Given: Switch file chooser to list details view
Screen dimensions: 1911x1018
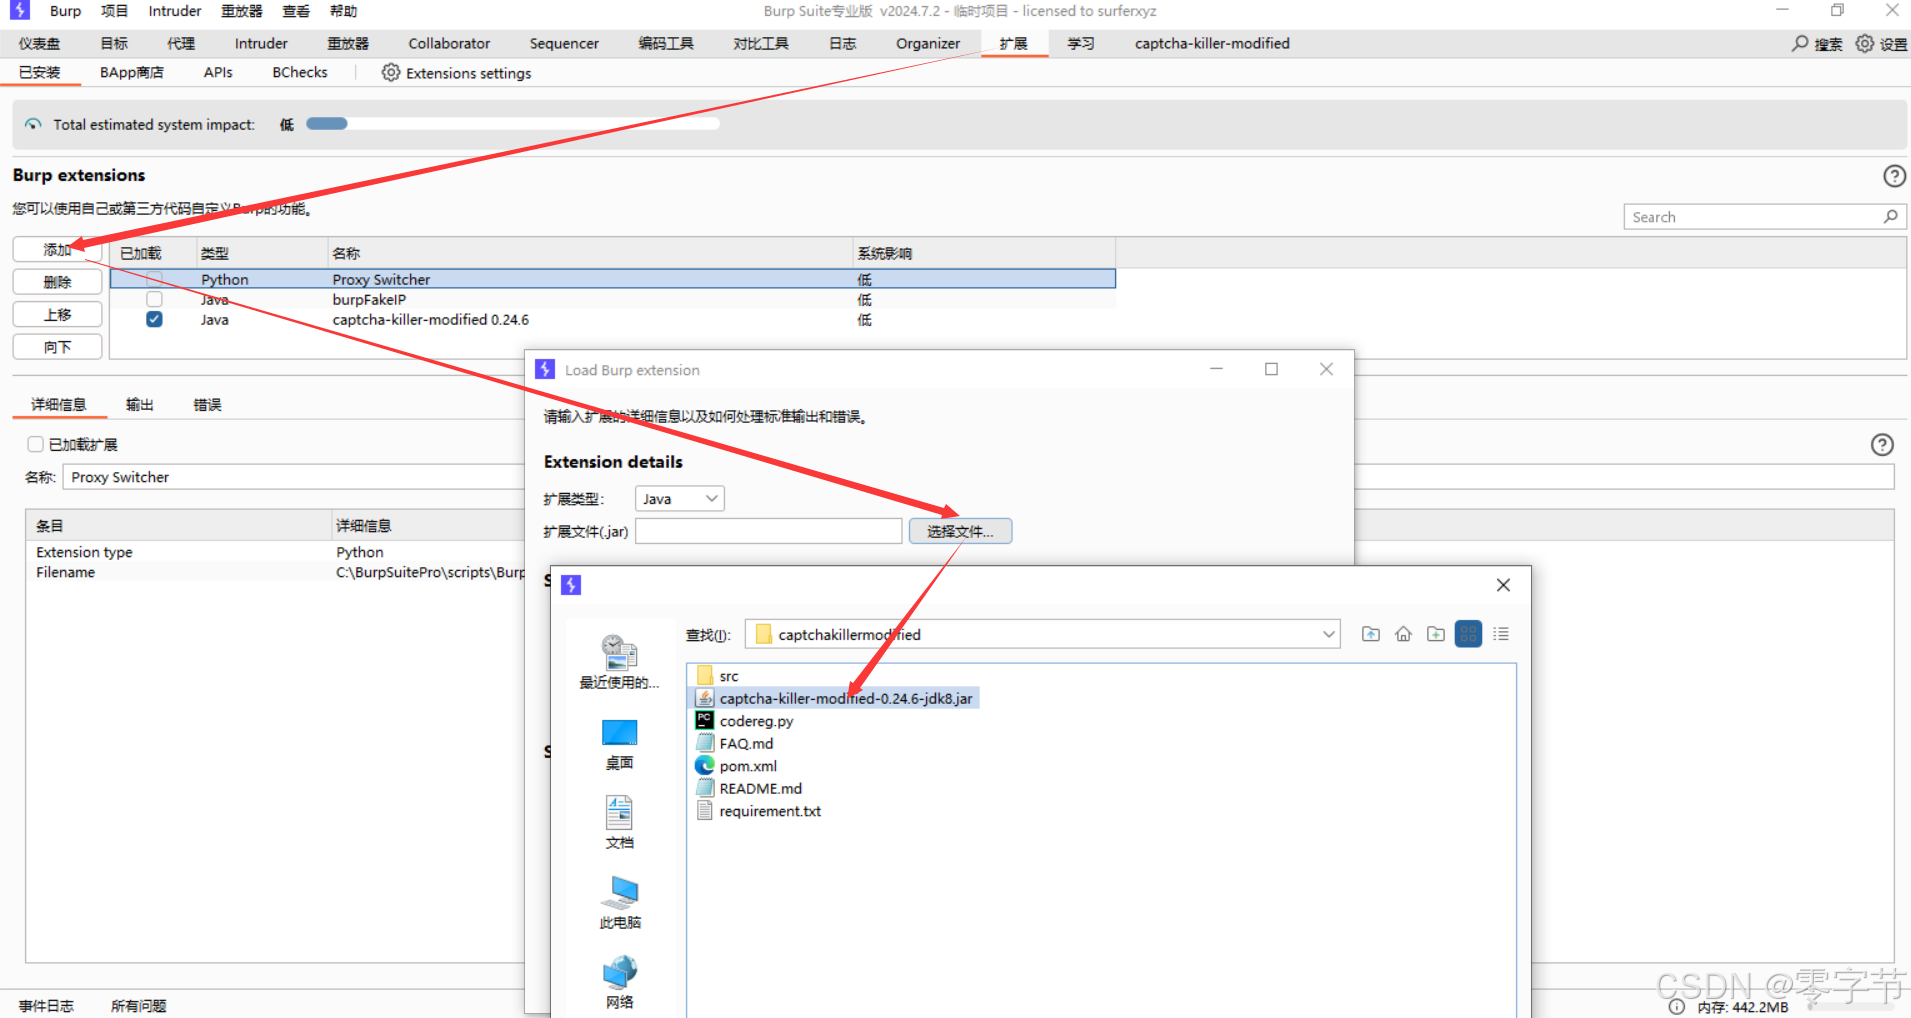Looking at the screenshot, I should pos(1501,634).
